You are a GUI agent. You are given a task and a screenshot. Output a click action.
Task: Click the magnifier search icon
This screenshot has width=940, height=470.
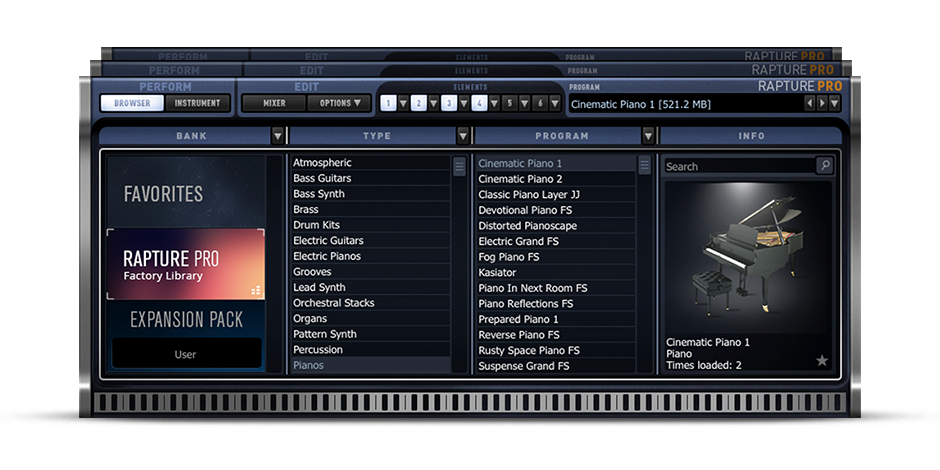(824, 166)
